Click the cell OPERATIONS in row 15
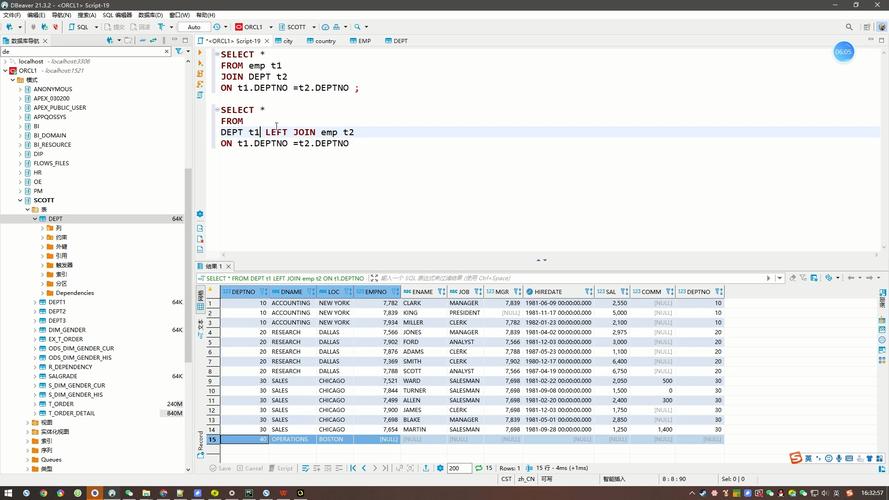Image resolution: width=889 pixels, height=500 pixels. 293,439
